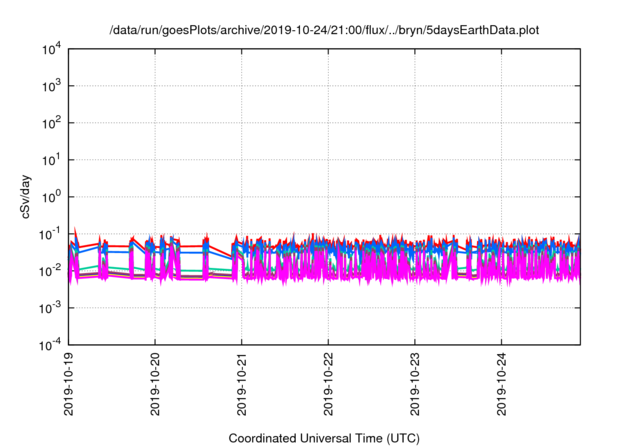Image resolution: width=640 pixels, height=448 pixels.
Task: Click the 10^1 y-axis tick label
Action: tap(51, 160)
